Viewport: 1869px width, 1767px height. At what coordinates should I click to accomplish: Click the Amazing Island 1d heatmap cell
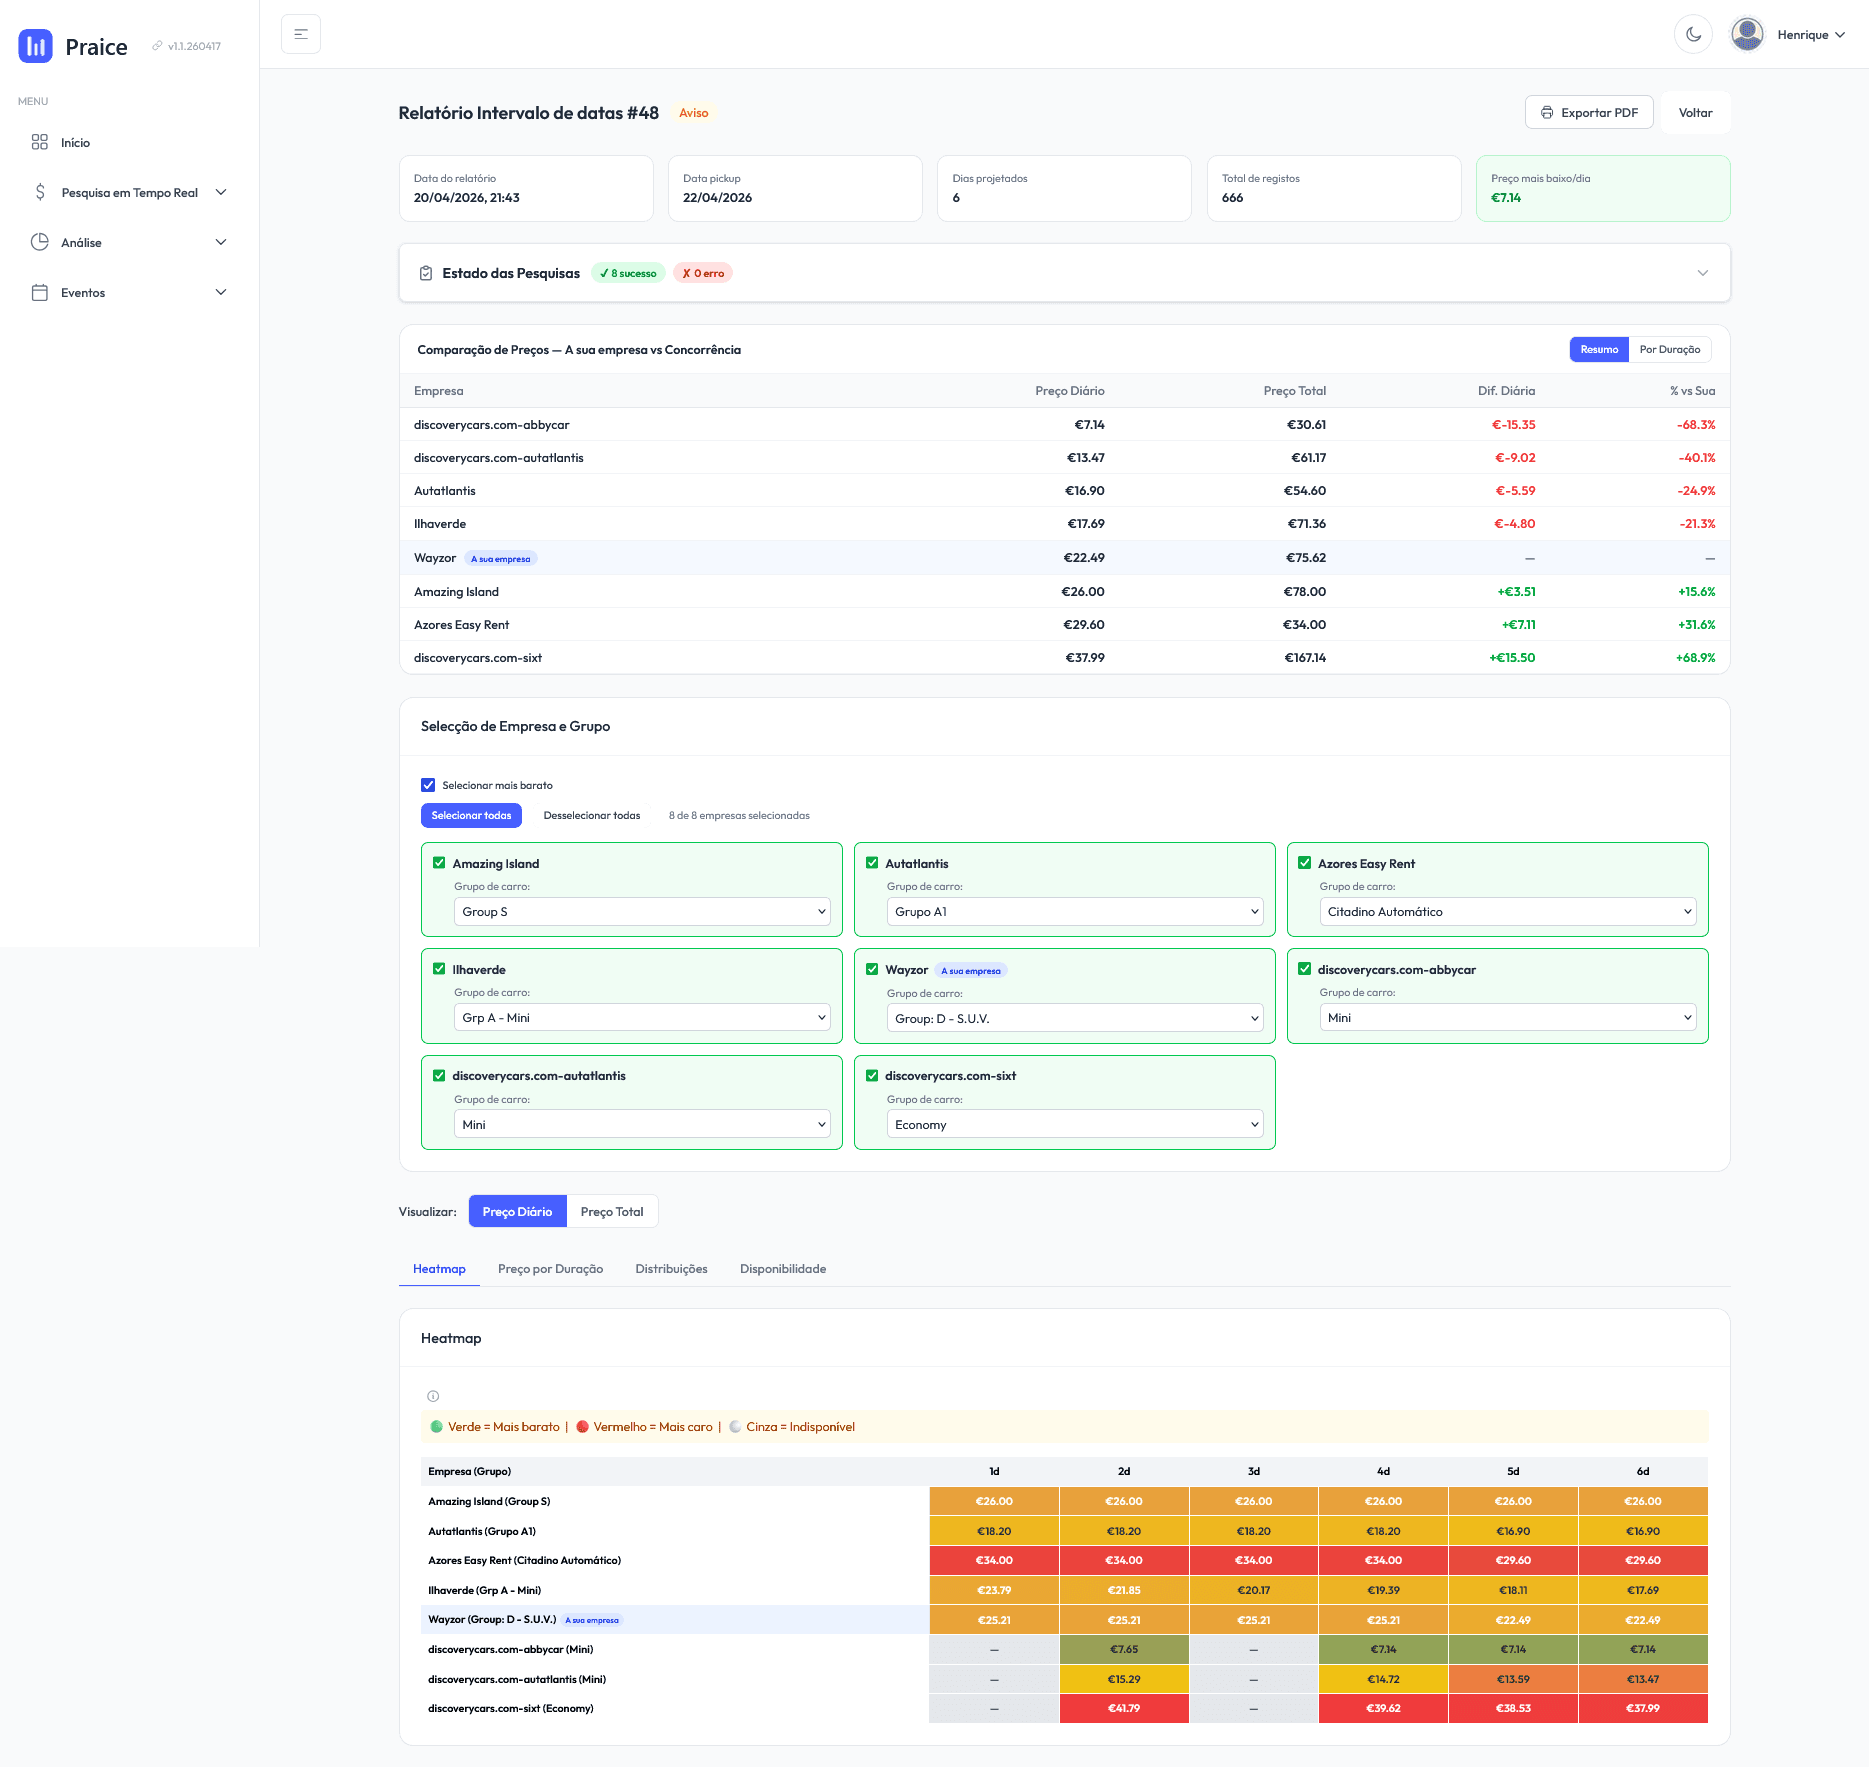994,1501
